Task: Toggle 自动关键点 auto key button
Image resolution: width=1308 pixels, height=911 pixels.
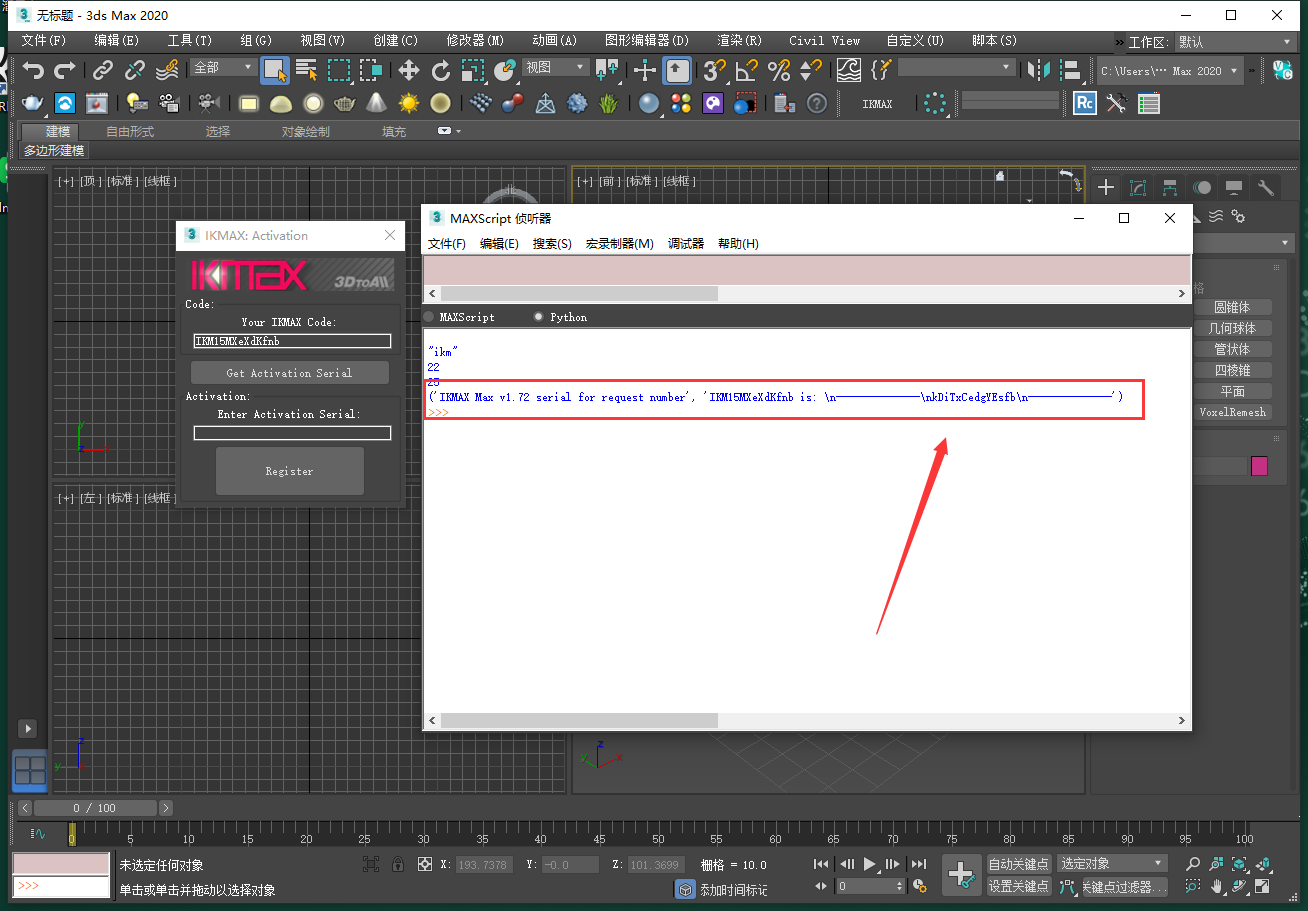Action: pos(1019,864)
